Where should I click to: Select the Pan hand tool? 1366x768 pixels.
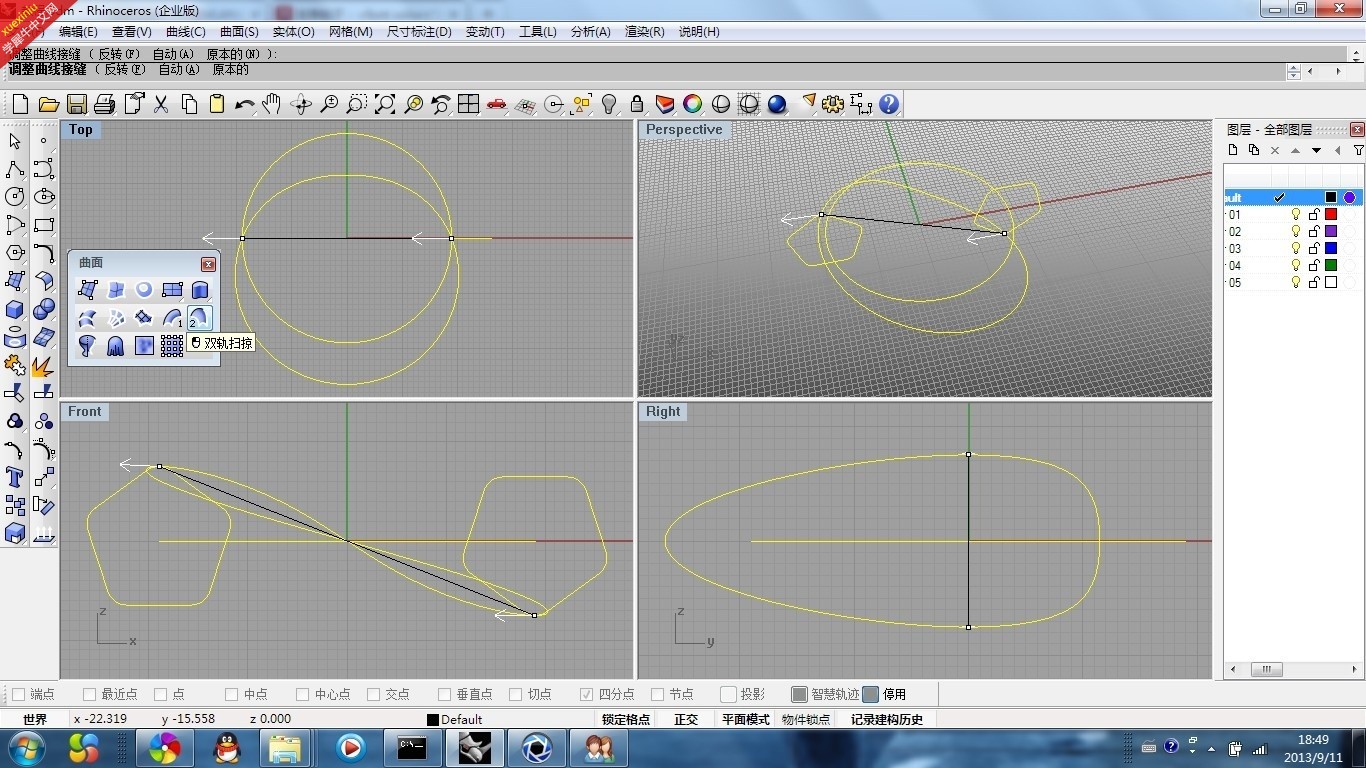click(272, 104)
